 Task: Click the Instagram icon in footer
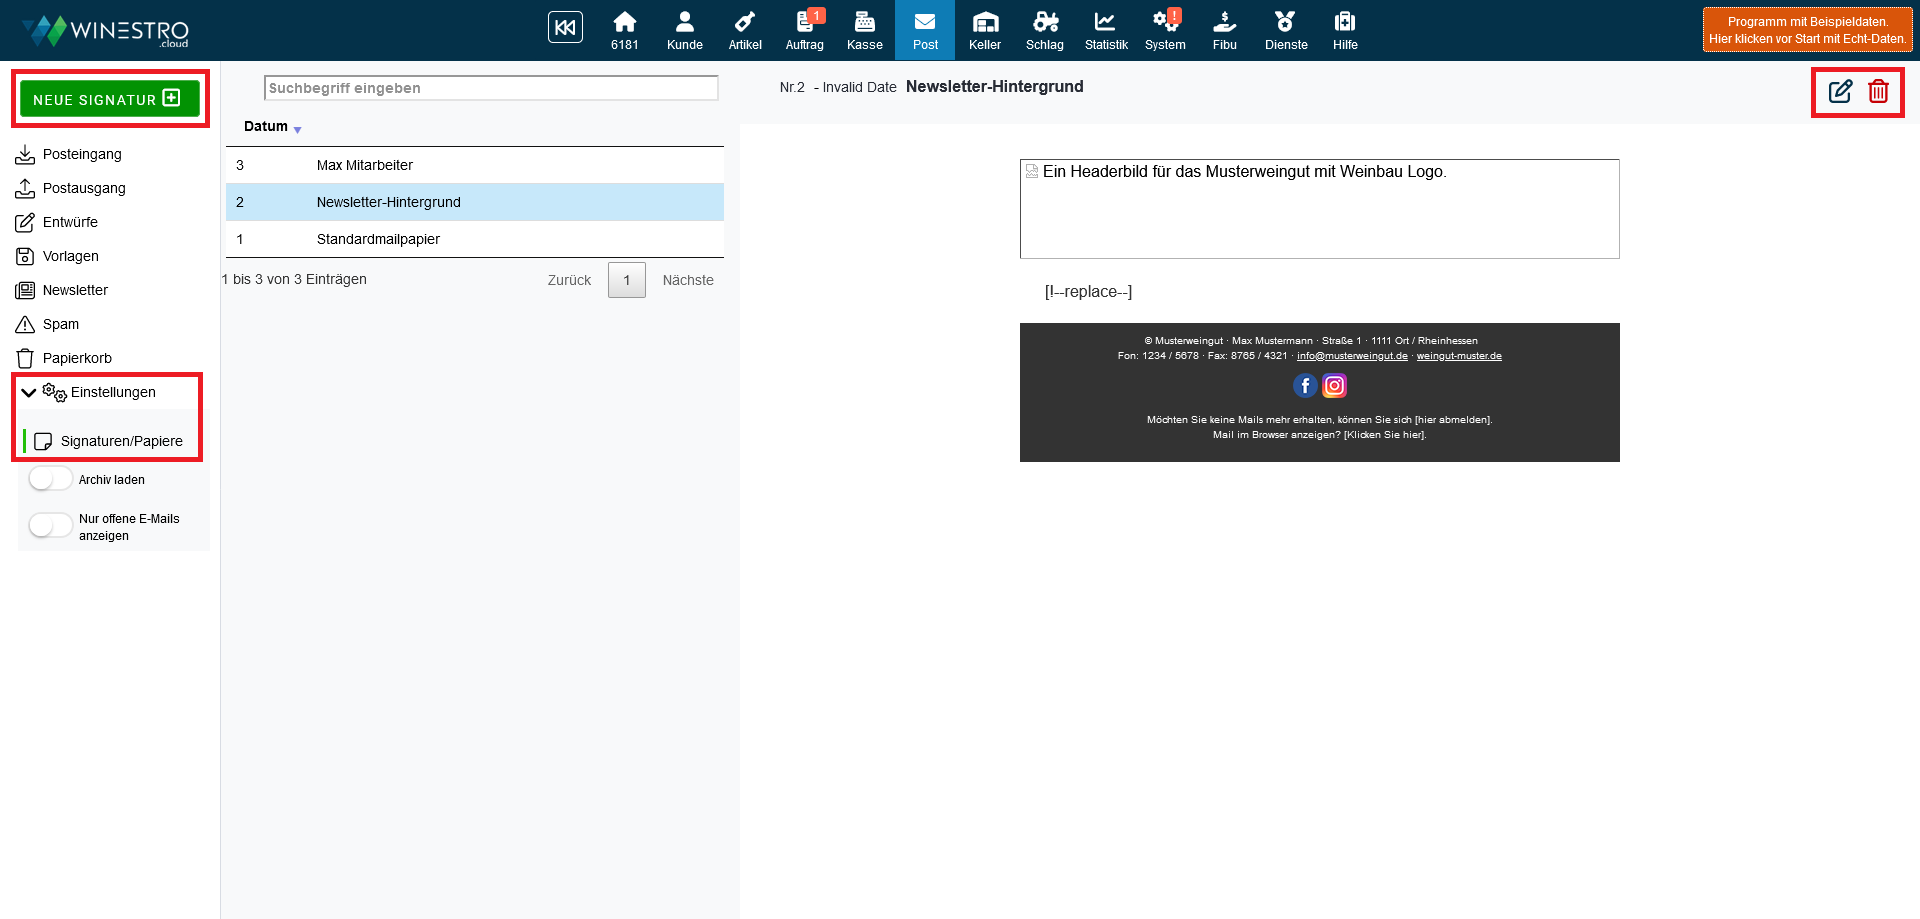click(1334, 386)
